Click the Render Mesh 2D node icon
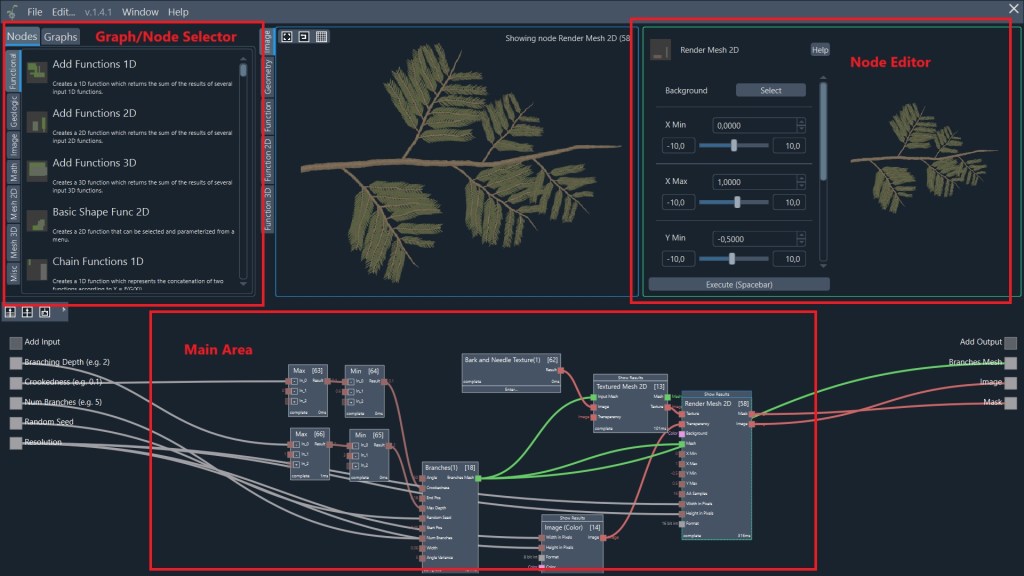 click(x=659, y=49)
